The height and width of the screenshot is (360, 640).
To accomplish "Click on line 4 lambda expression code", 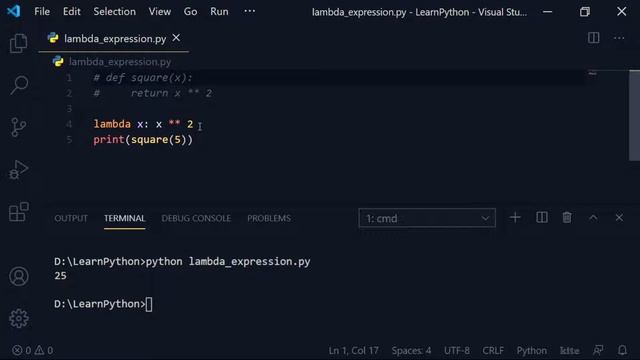I will coord(143,124).
